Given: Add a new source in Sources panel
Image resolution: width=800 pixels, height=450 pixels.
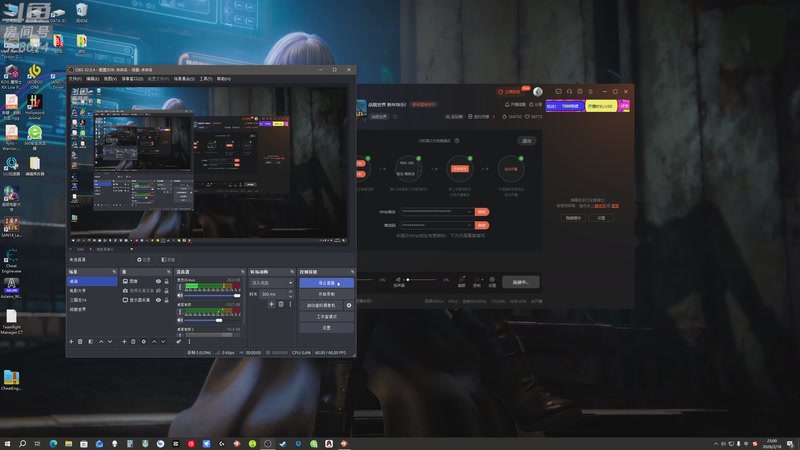Looking at the screenshot, I should (124, 341).
